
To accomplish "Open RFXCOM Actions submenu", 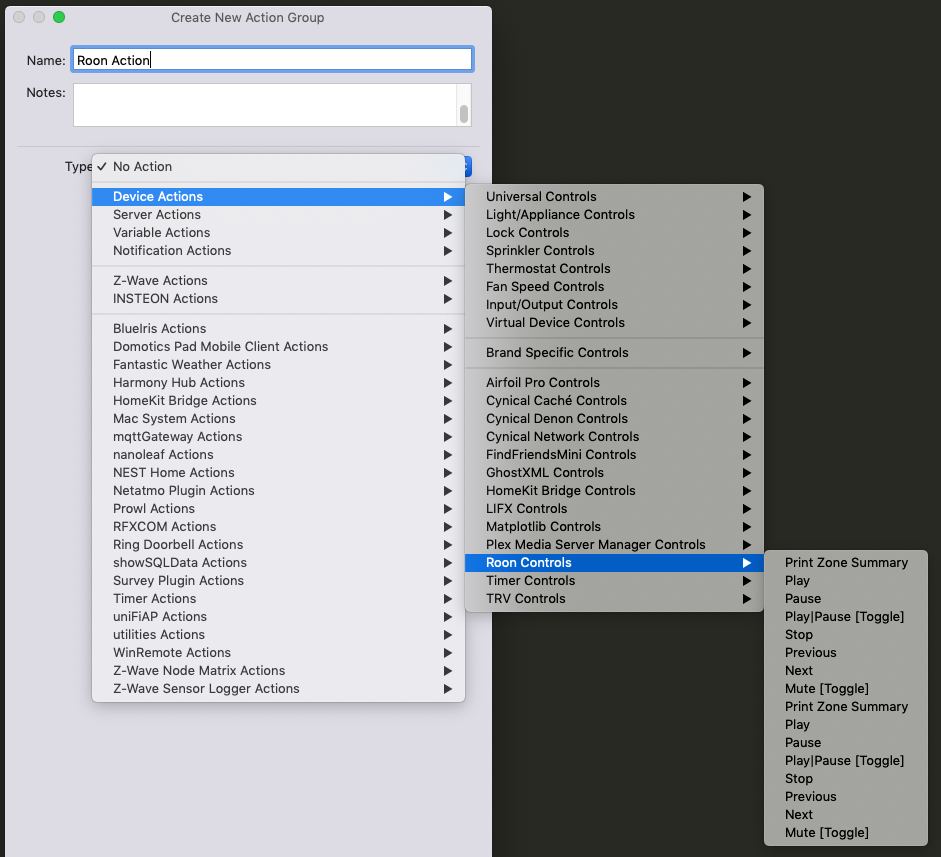I will (x=278, y=527).
